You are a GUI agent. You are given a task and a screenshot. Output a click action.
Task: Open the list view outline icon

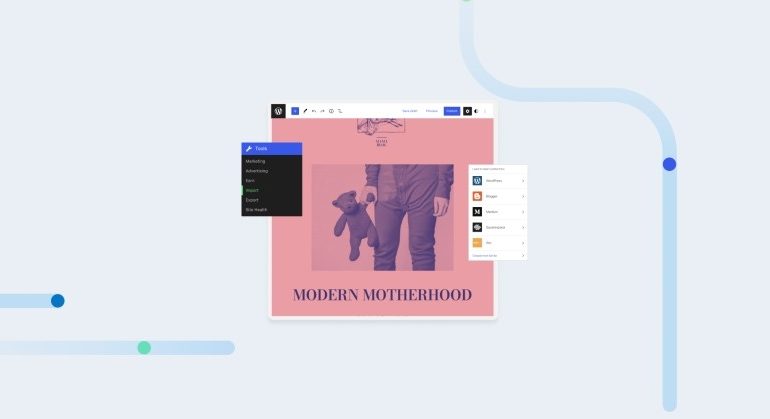pos(340,111)
